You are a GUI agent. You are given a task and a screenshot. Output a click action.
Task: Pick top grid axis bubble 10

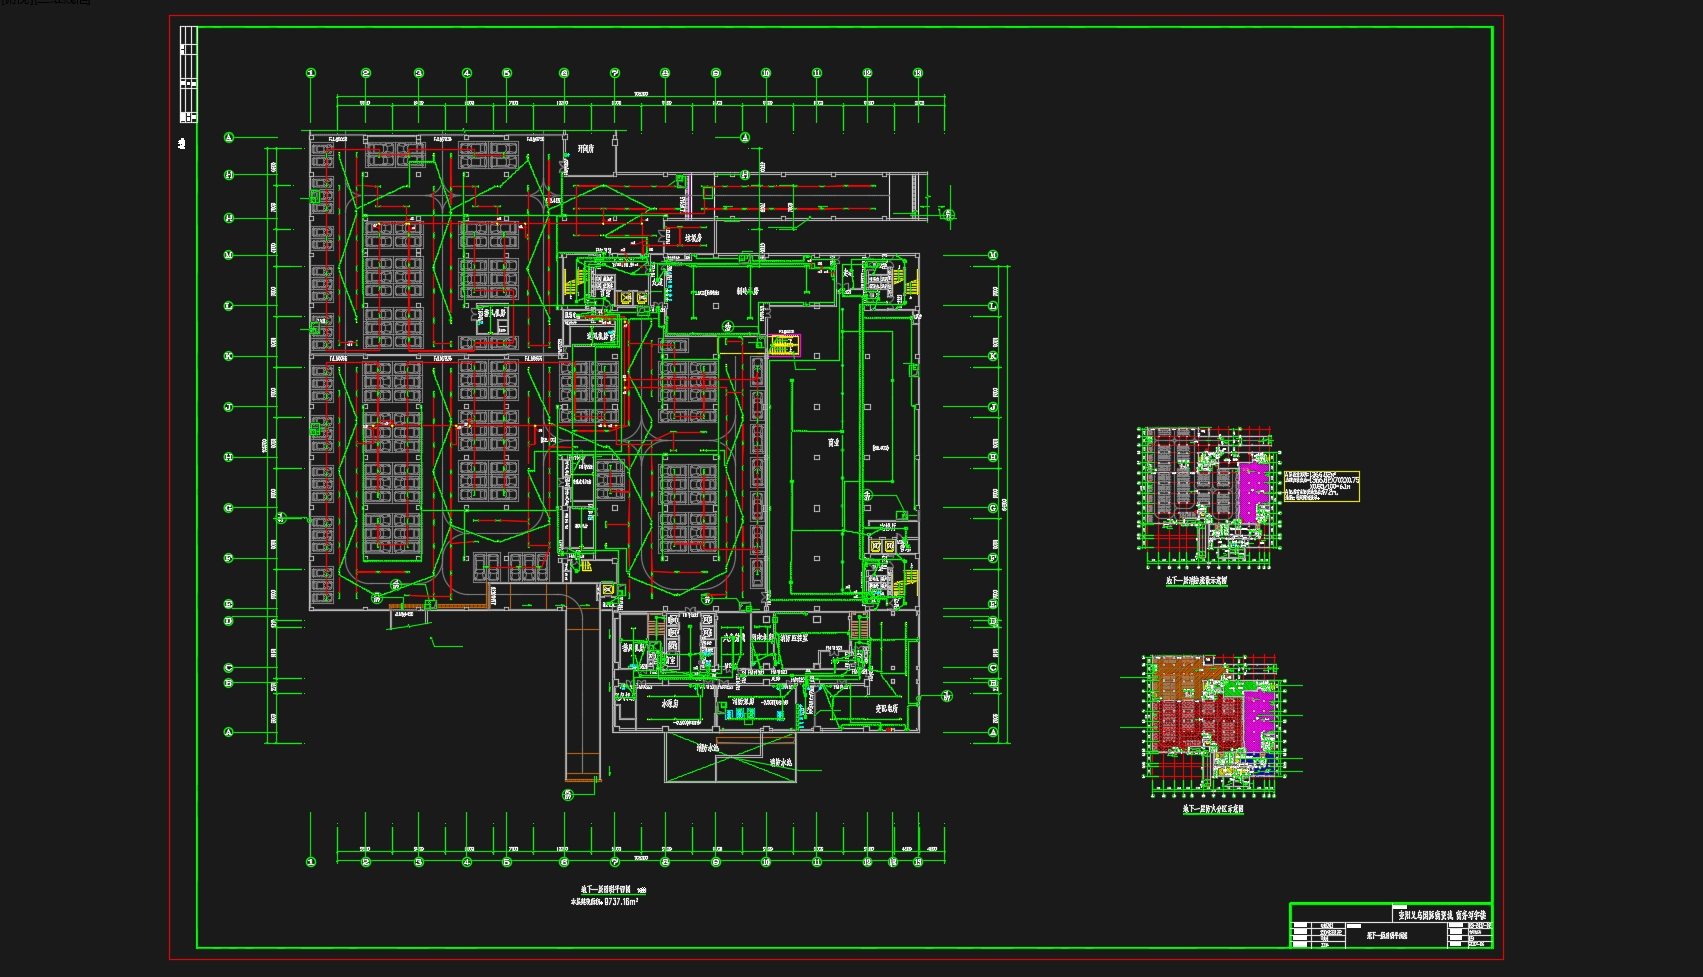pyautogui.click(x=766, y=73)
